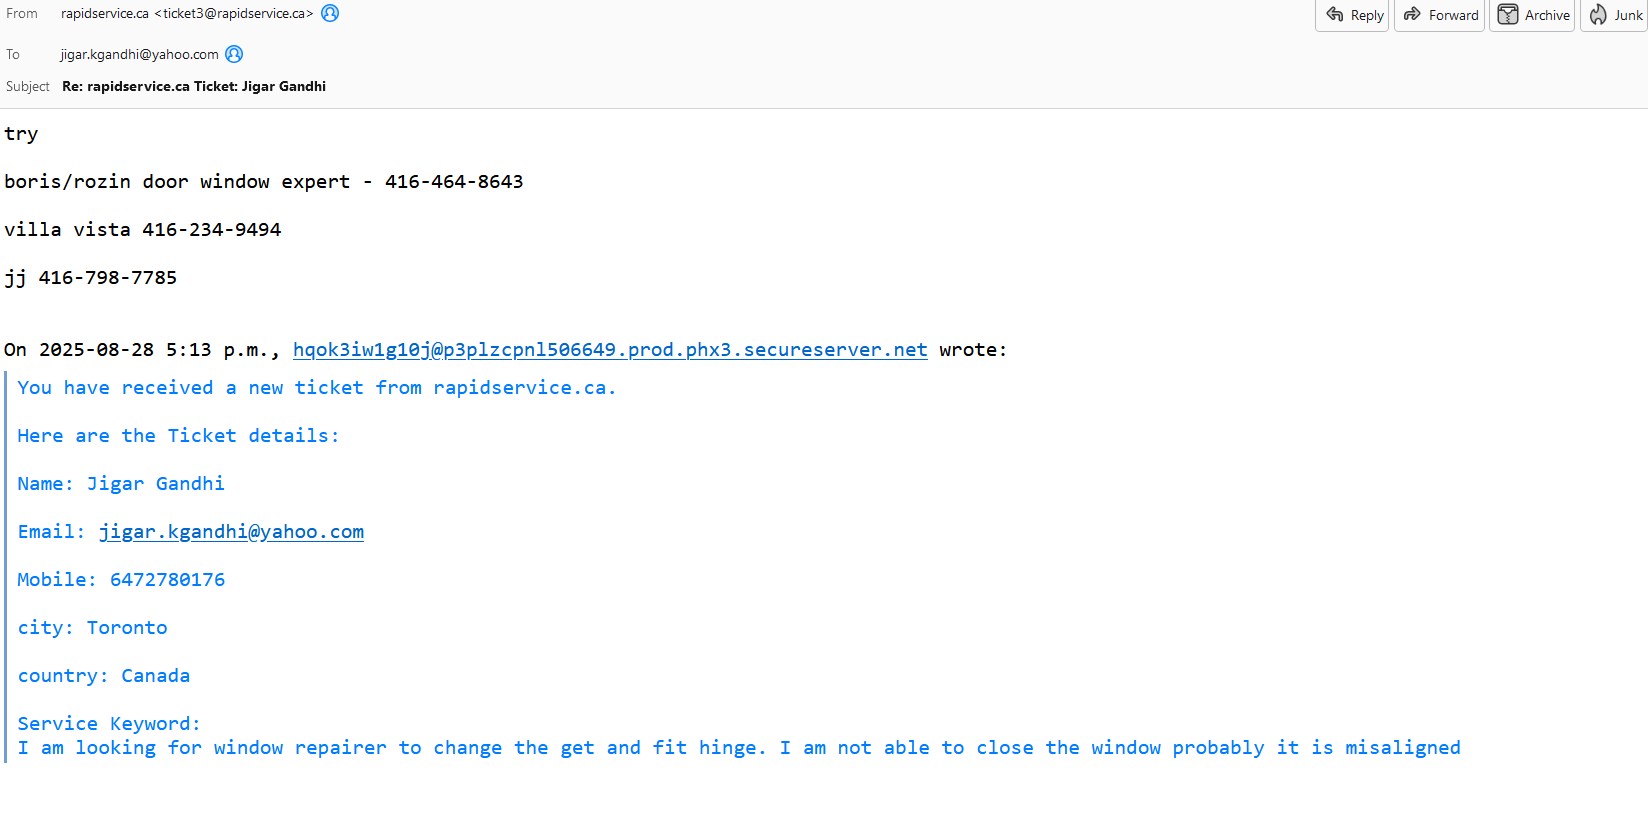1648x838 pixels.
Task: Click the From header label
Action: click(22, 13)
